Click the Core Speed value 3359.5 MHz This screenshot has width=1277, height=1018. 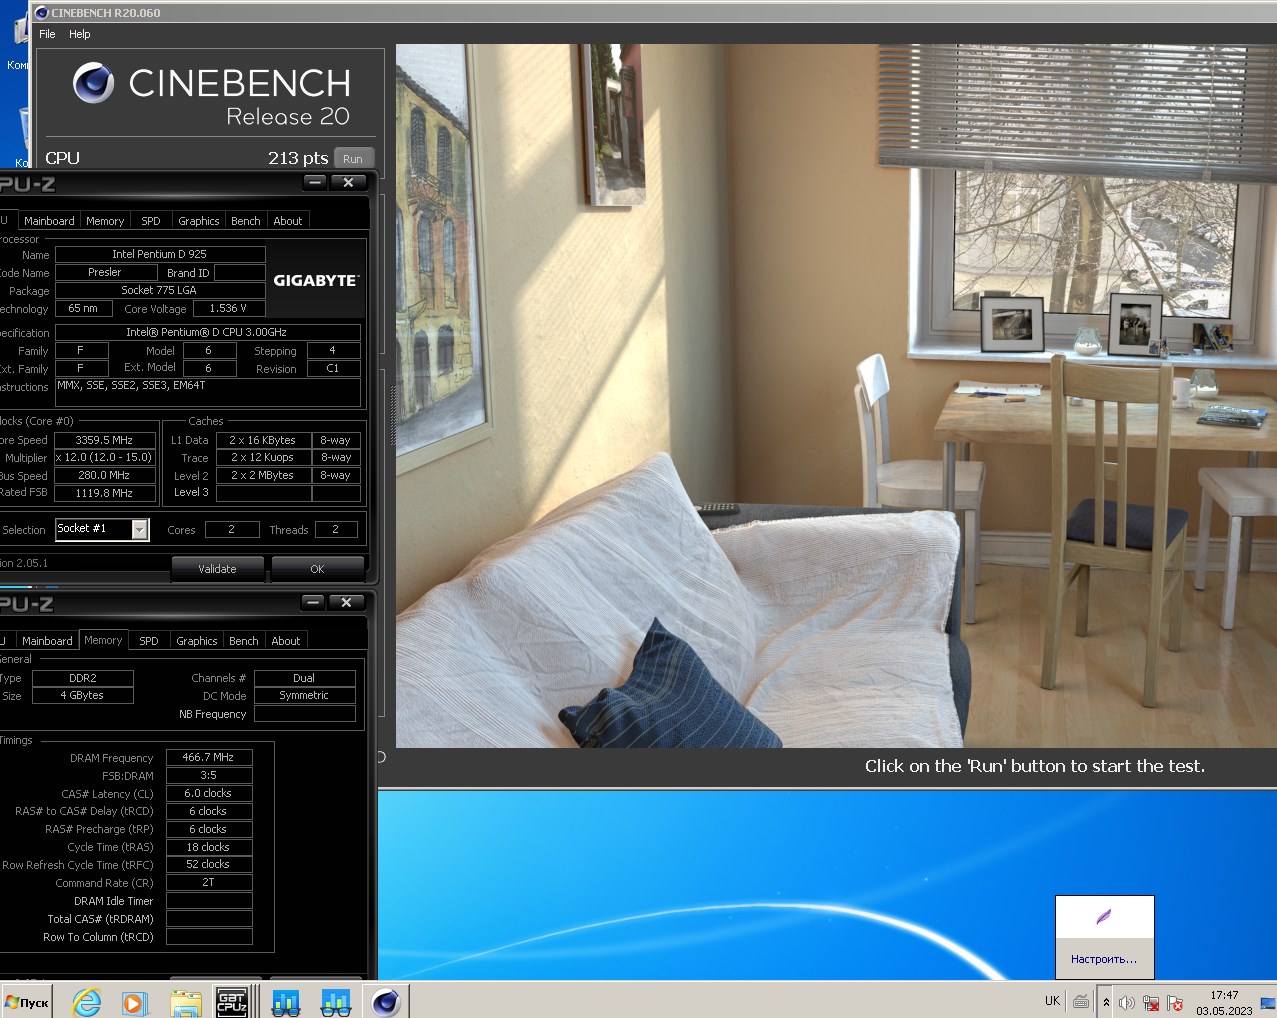point(105,440)
